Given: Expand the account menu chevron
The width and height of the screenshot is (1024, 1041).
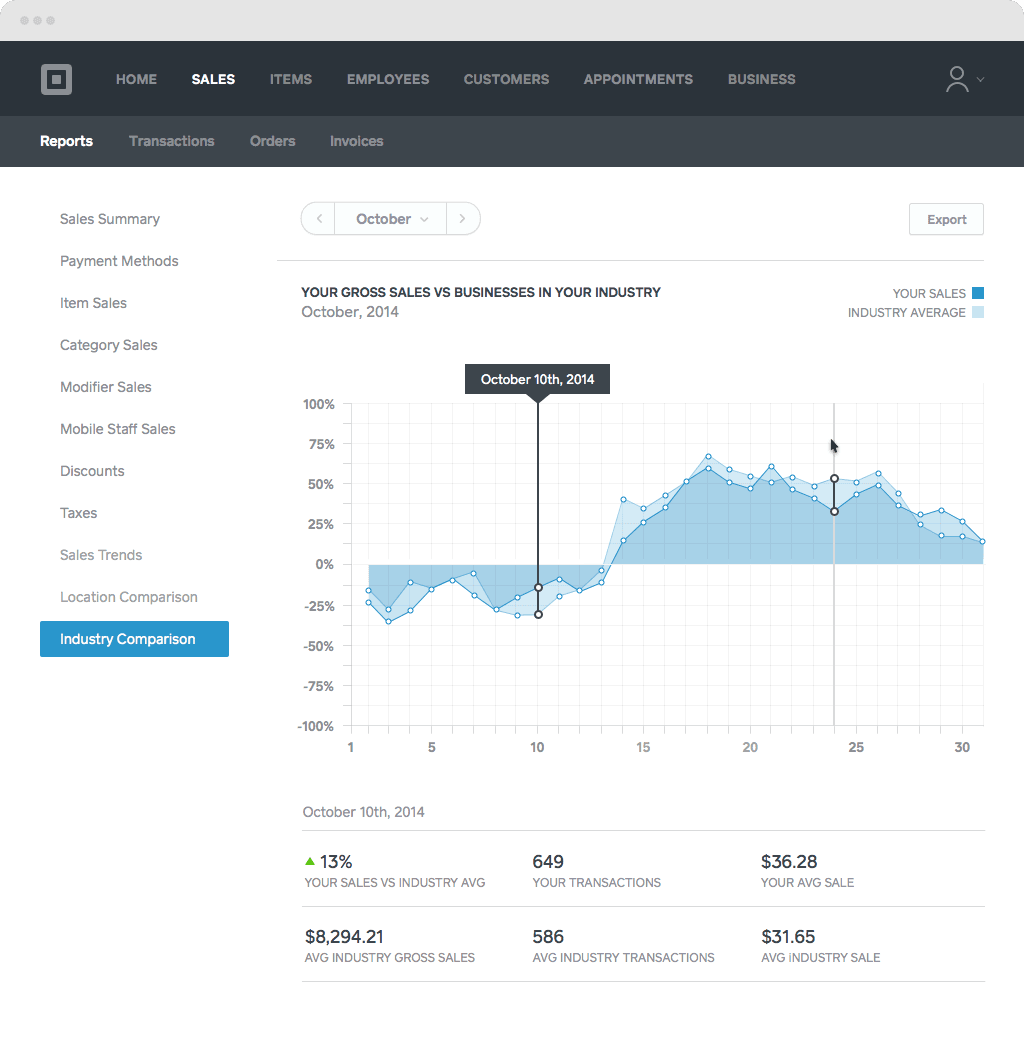Looking at the screenshot, I should pos(981,80).
